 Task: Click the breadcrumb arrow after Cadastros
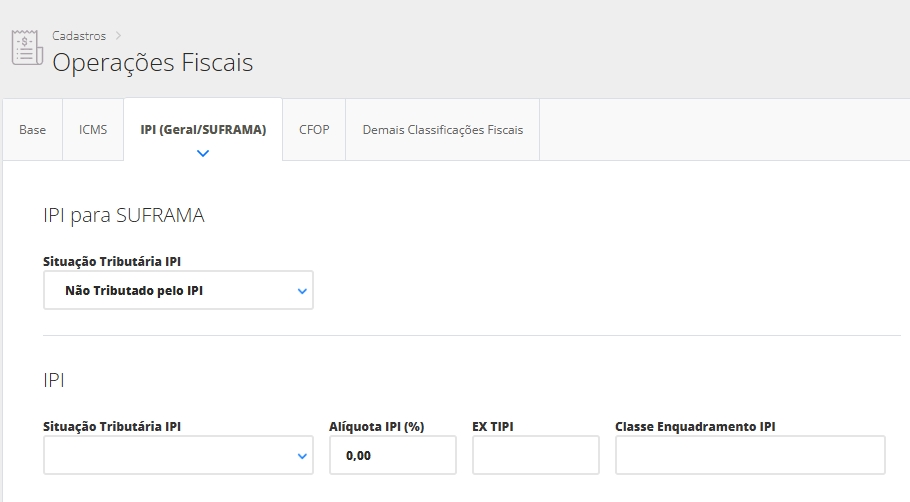[118, 36]
